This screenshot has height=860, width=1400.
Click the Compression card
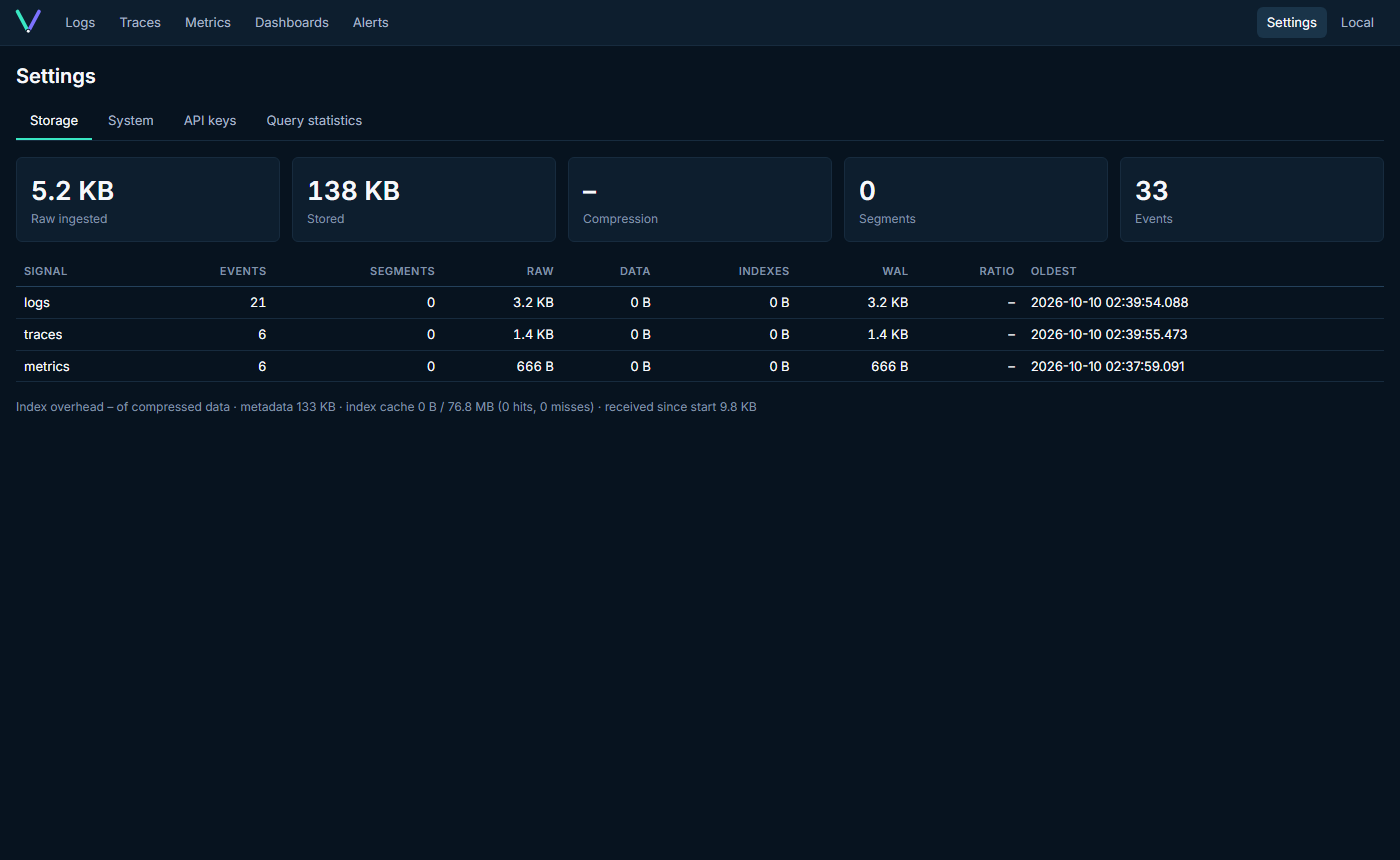click(700, 199)
